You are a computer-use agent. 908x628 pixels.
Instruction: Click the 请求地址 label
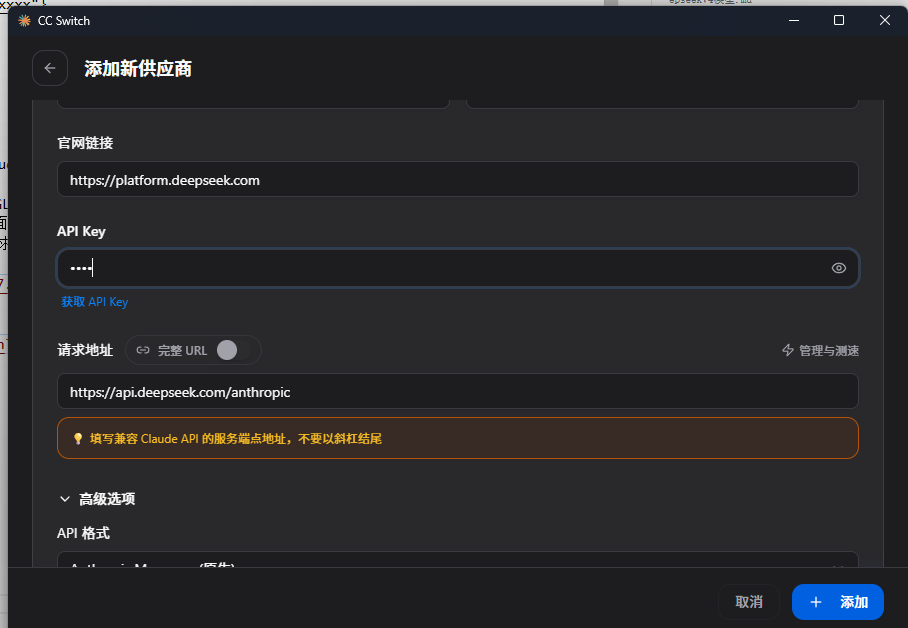(85, 350)
